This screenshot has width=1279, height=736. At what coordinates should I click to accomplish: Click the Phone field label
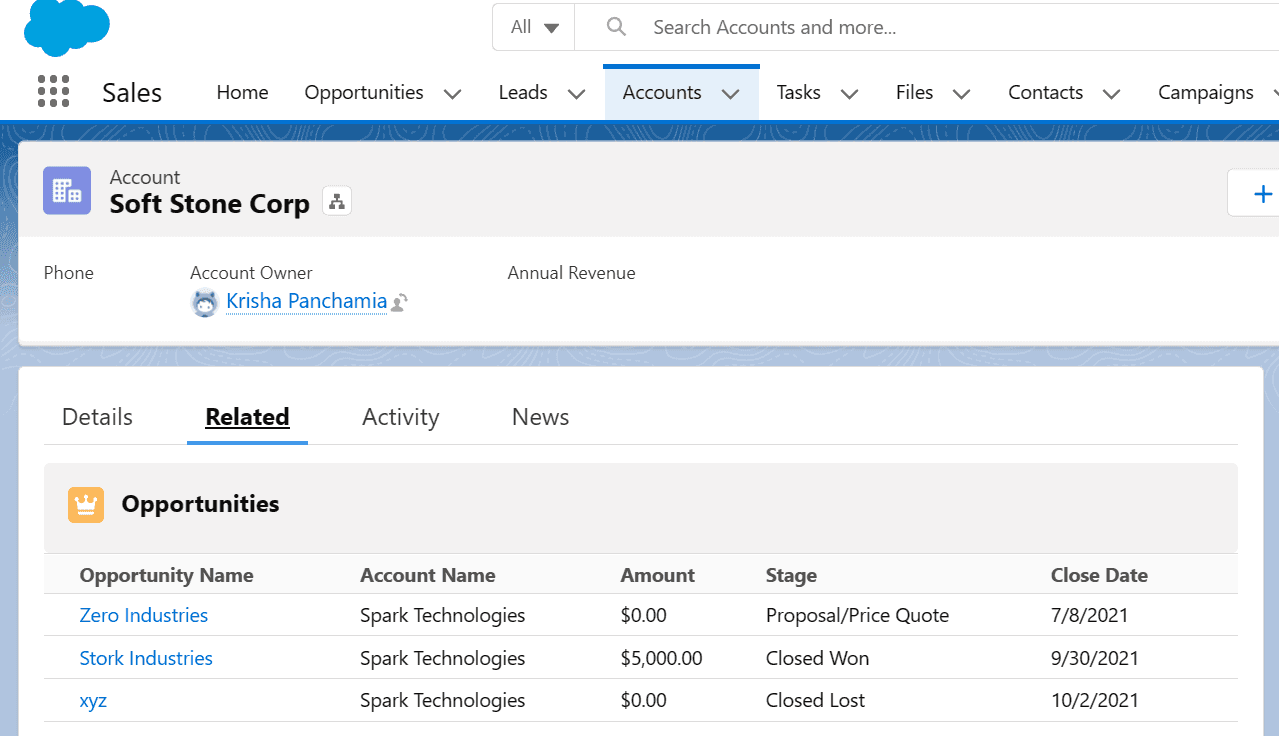[x=69, y=273]
